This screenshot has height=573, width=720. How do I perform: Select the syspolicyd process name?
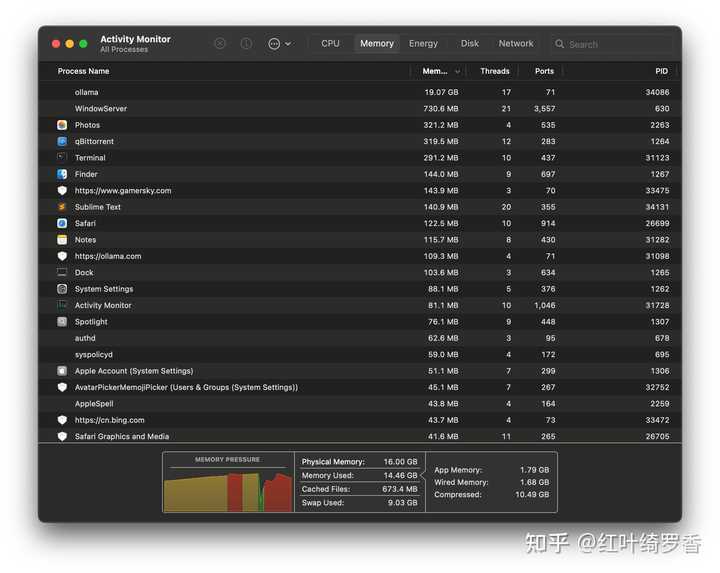(94, 355)
